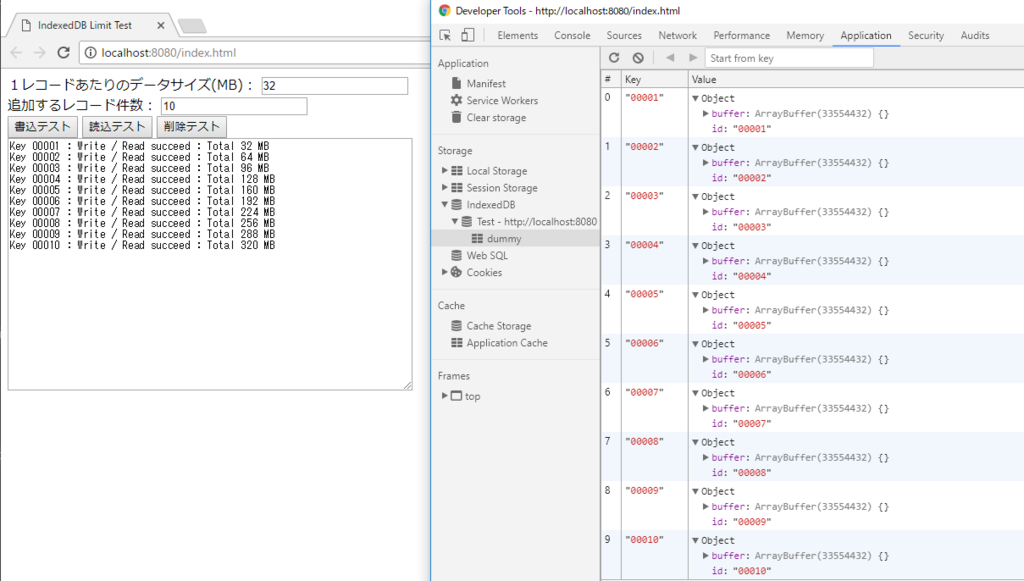Expand buffer ArrayBuffer of record 00002
Viewport: 1024px width, 581px height.
tap(706, 163)
